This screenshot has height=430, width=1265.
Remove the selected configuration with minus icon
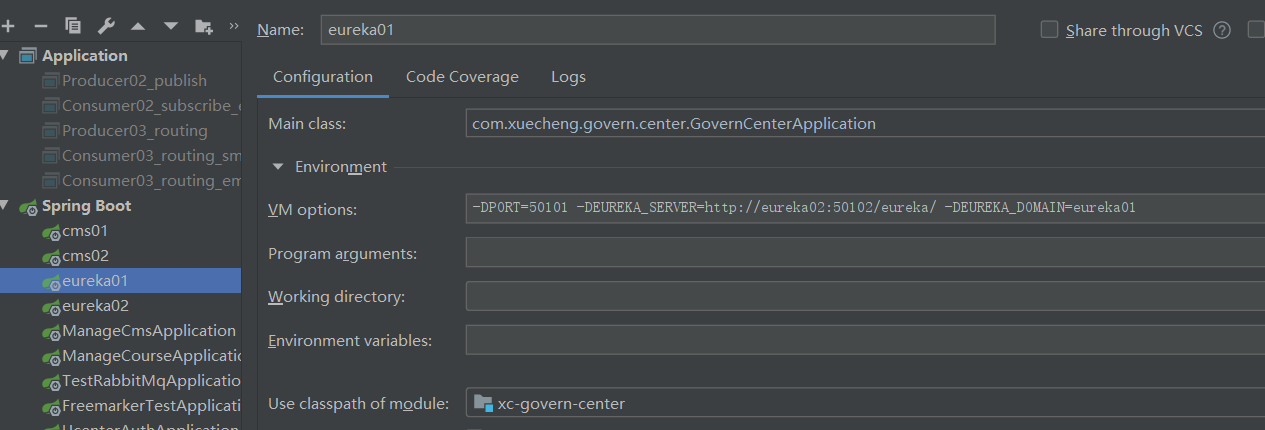(x=40, y=26)
